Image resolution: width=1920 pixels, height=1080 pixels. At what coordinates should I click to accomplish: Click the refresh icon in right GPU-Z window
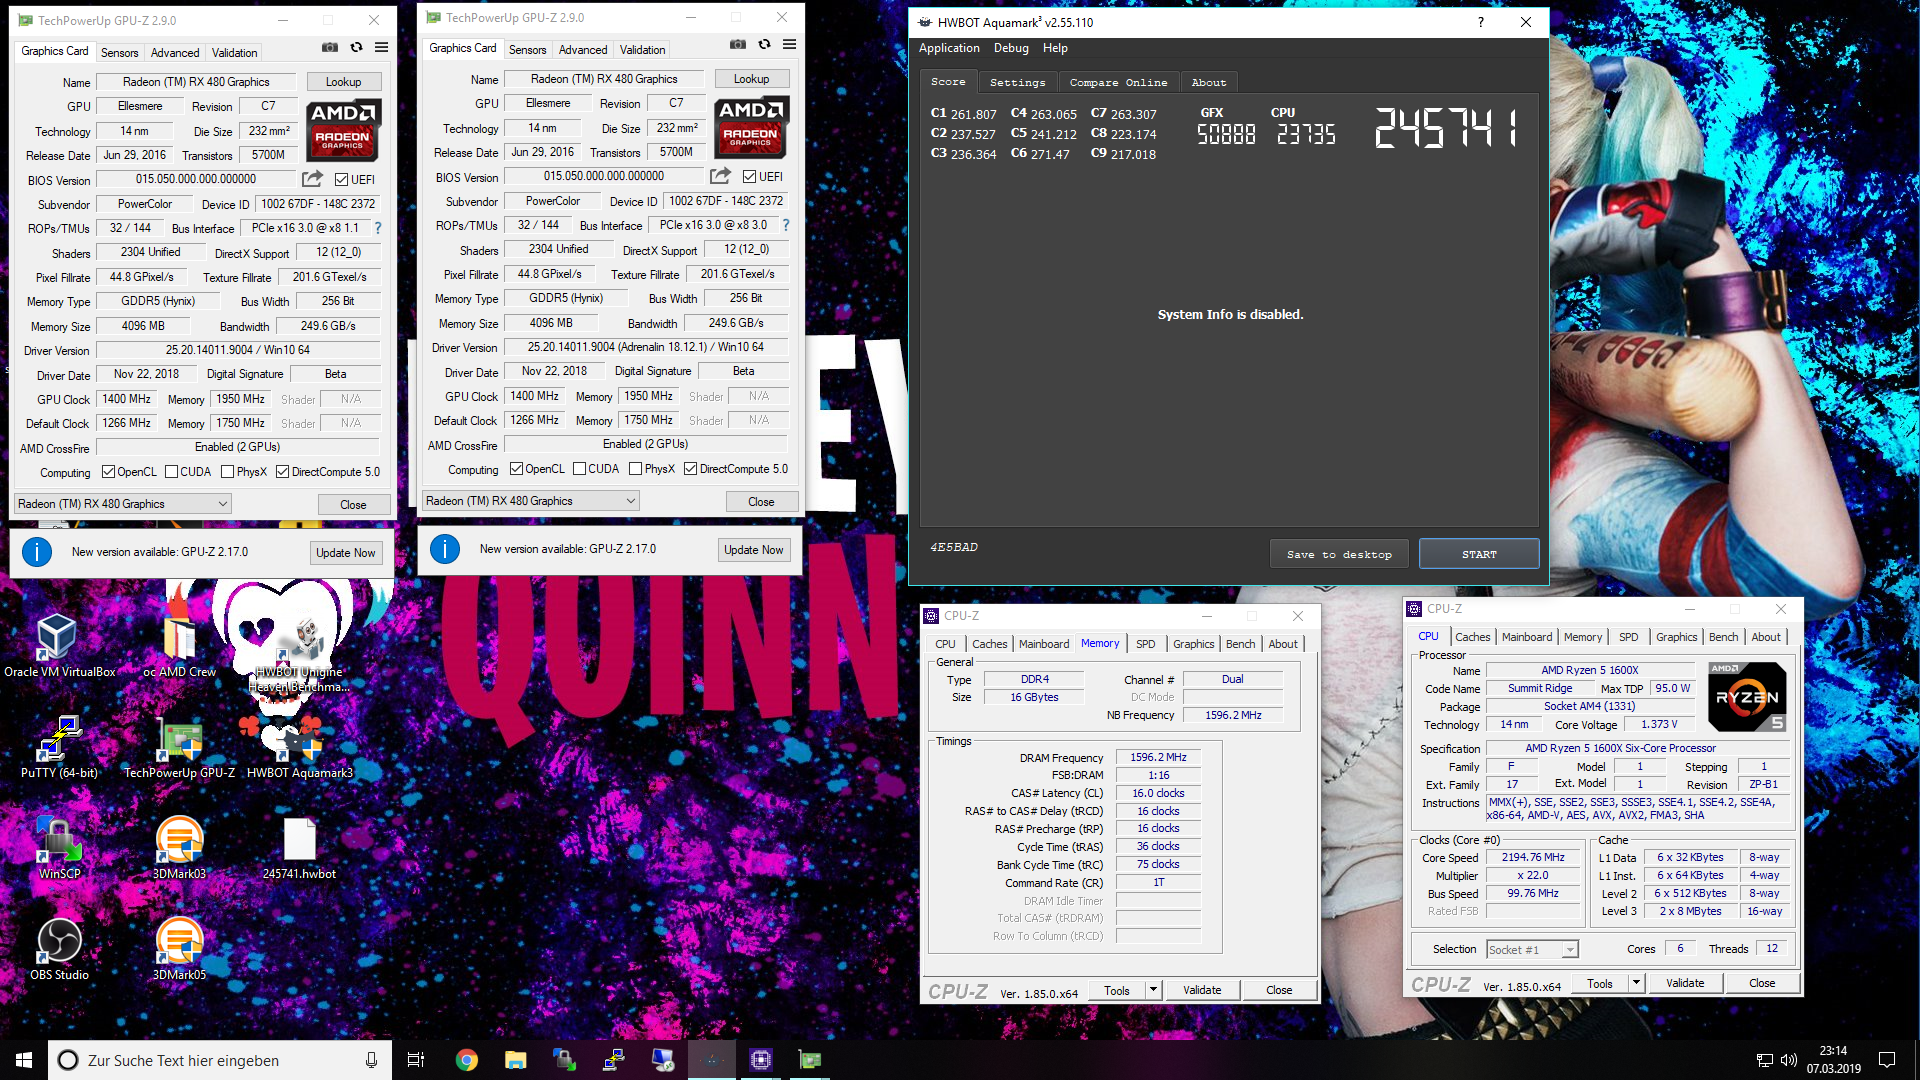[764, 44]
